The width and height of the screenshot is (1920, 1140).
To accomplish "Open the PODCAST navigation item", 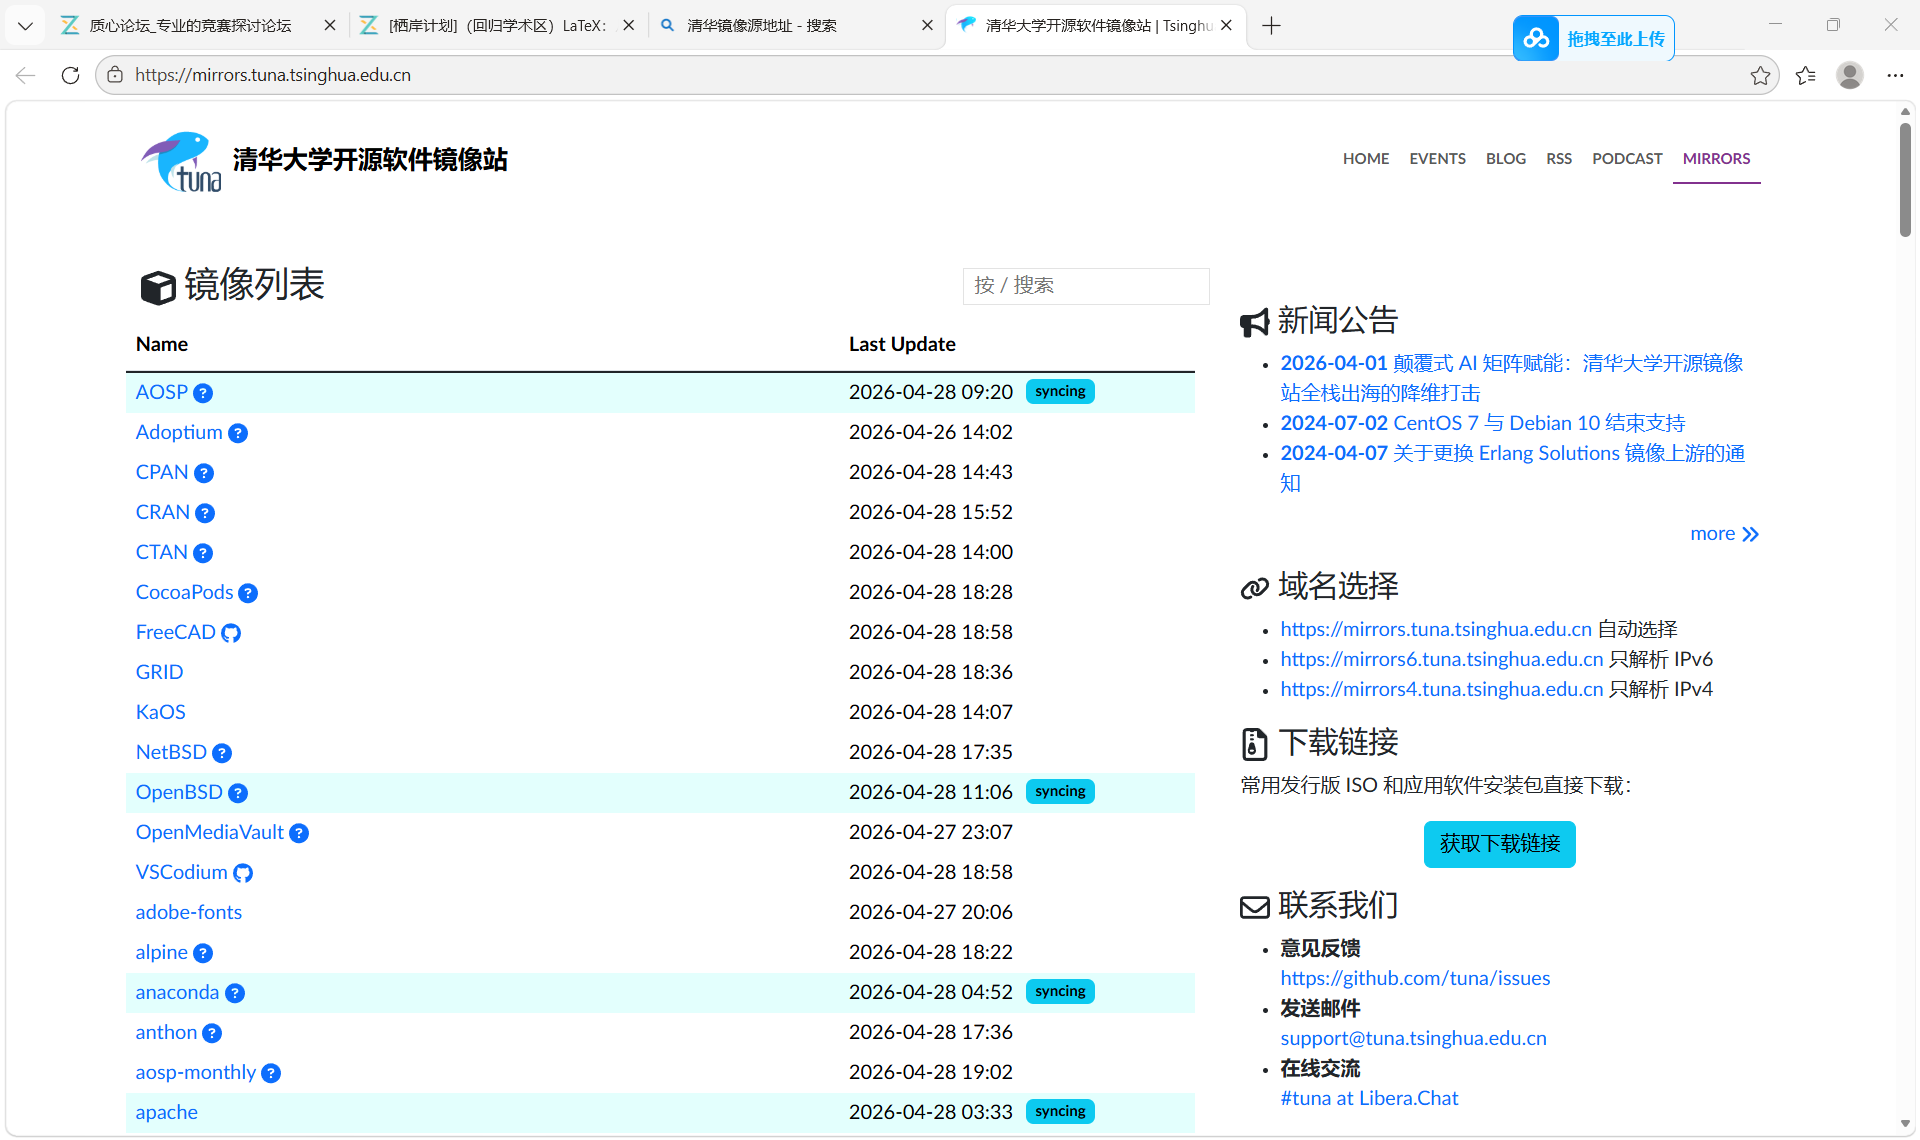I will 1627,159.
